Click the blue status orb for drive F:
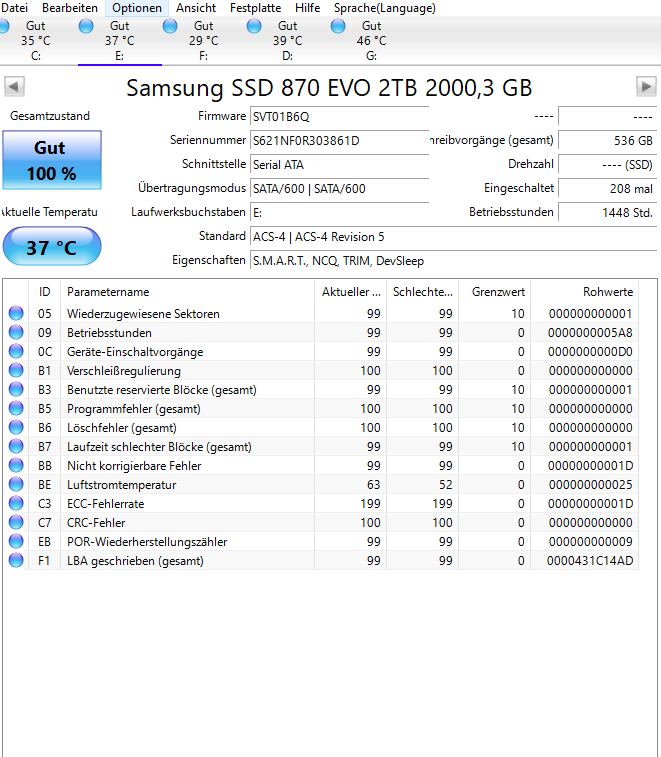Screen dimensions: 661x757 coord(170,26)
